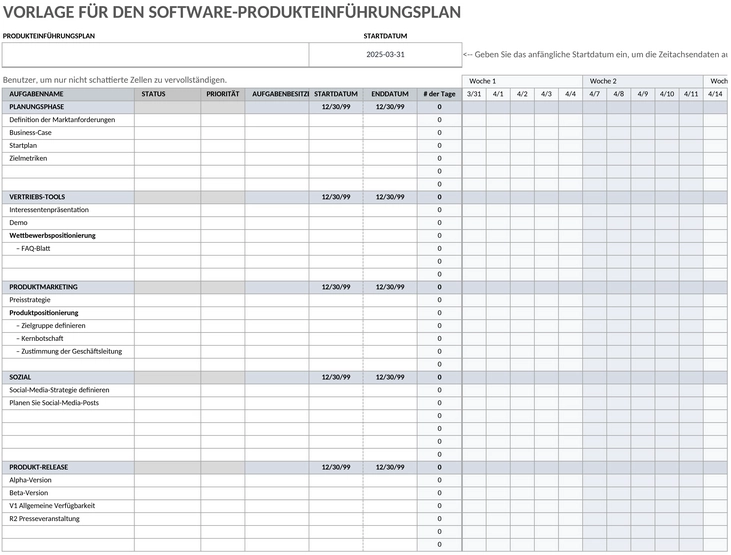Select the Preisstrategie task cell
Viewport: 731px width, 555px height.
[69, 300]
